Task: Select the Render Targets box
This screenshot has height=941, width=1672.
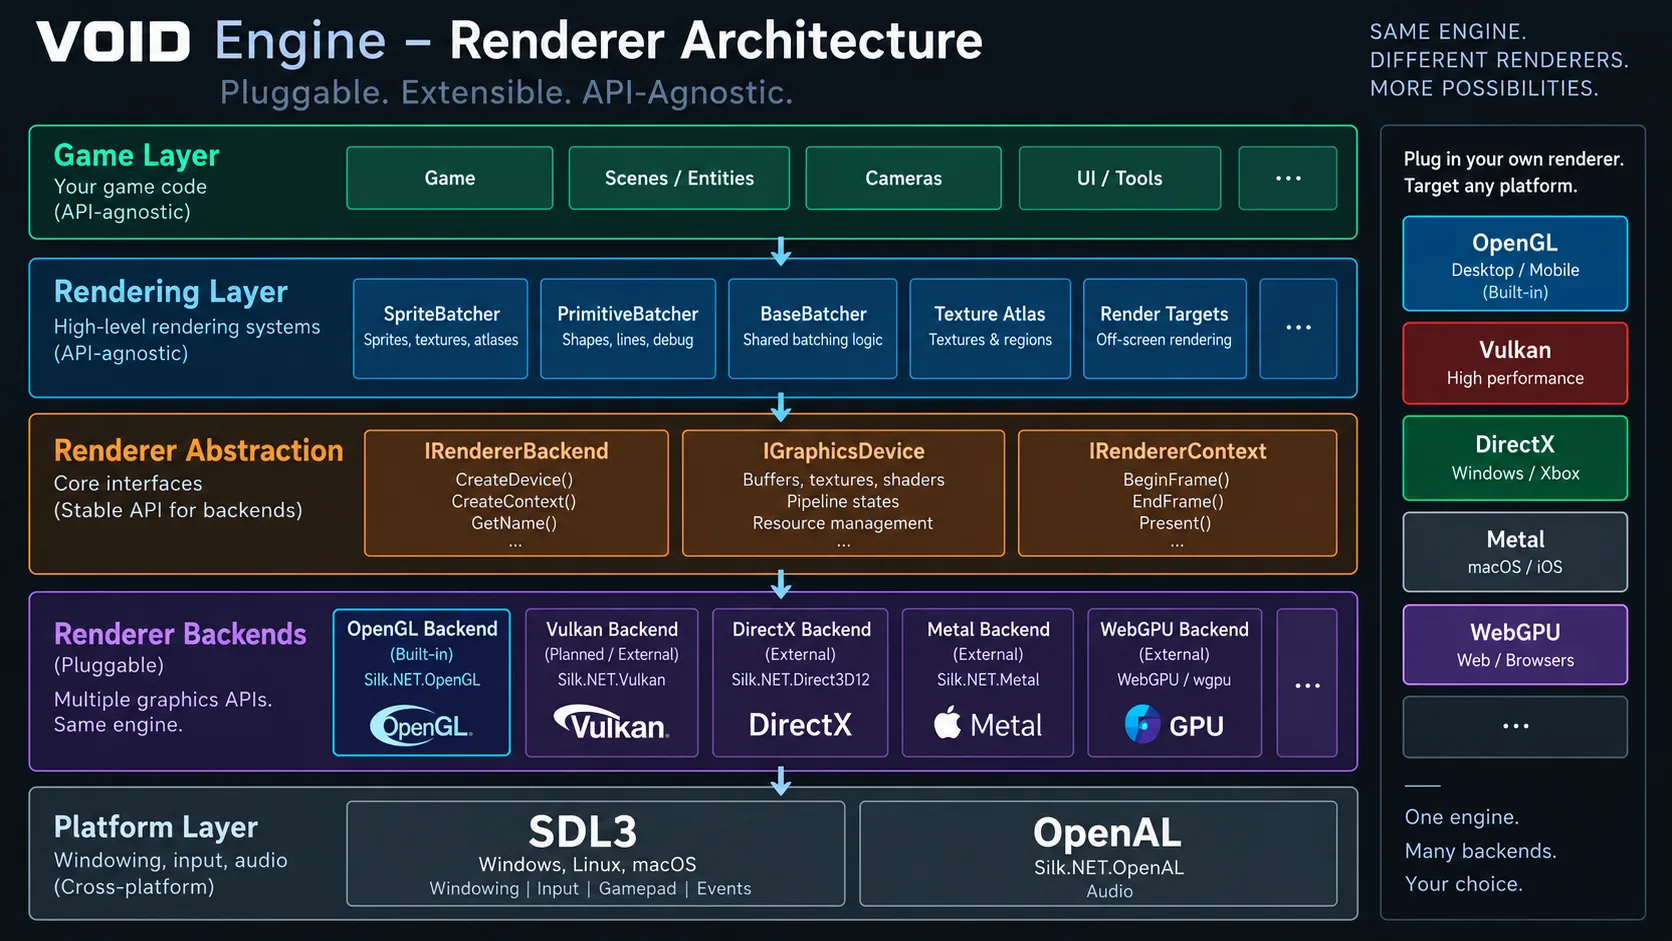Action: pyautogui.click(x=1165, y=328)
